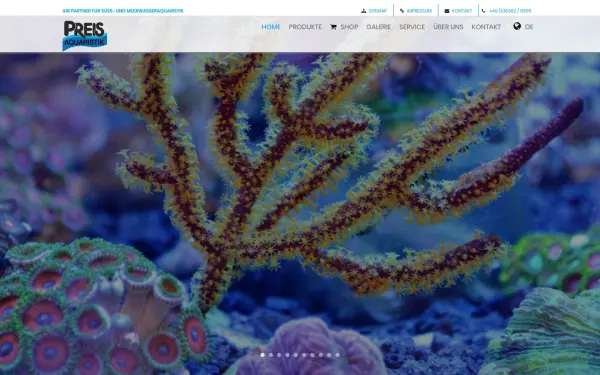Select the ninth slider dot
The width and height of the screenshot is (600, 375).
(x=329, y=355)
